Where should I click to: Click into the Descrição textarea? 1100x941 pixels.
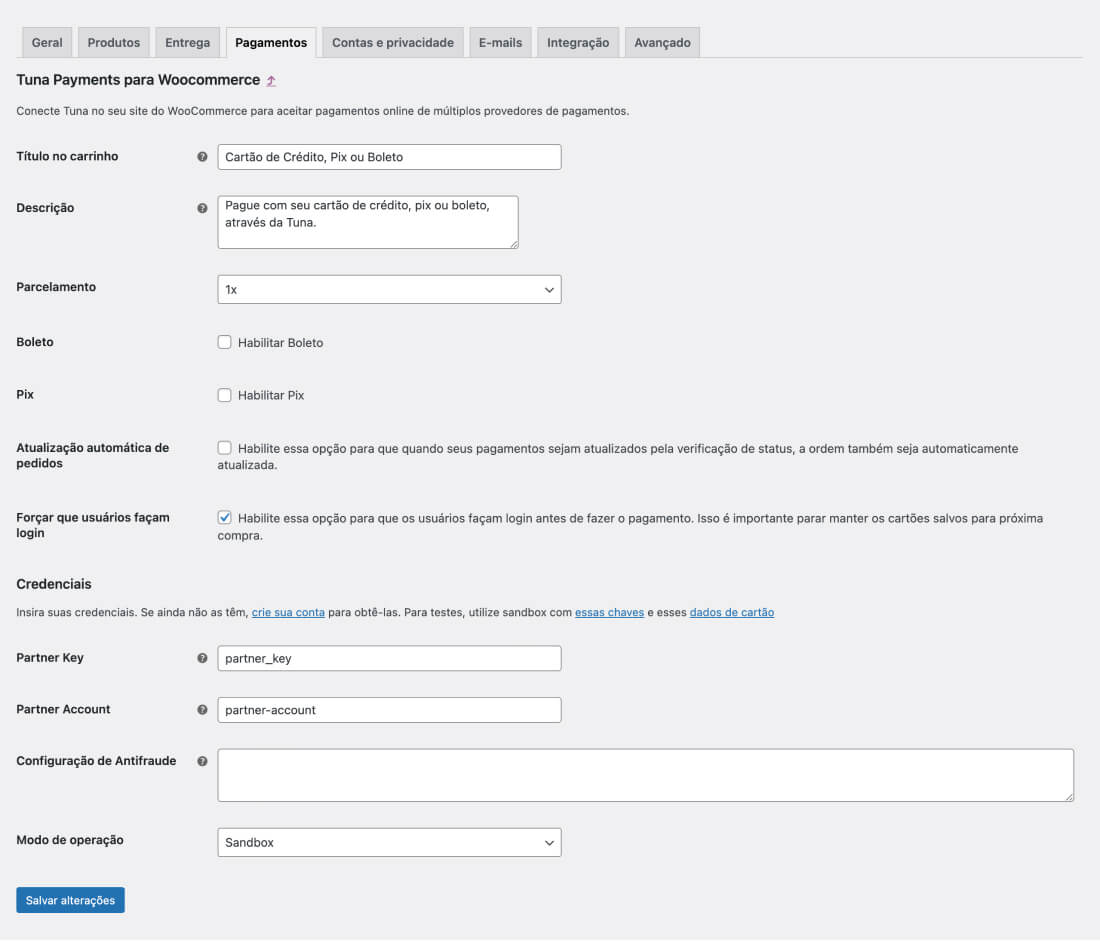click(368, 222)
